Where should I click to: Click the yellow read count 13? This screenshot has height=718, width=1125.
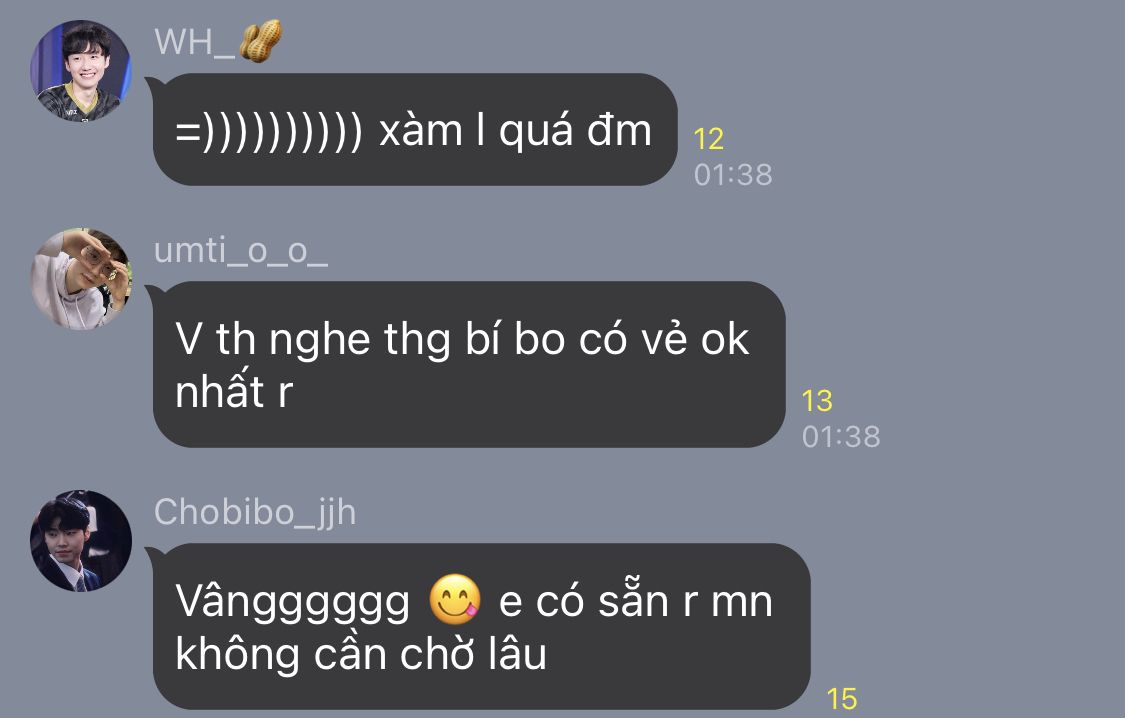(x=816, y=401)
